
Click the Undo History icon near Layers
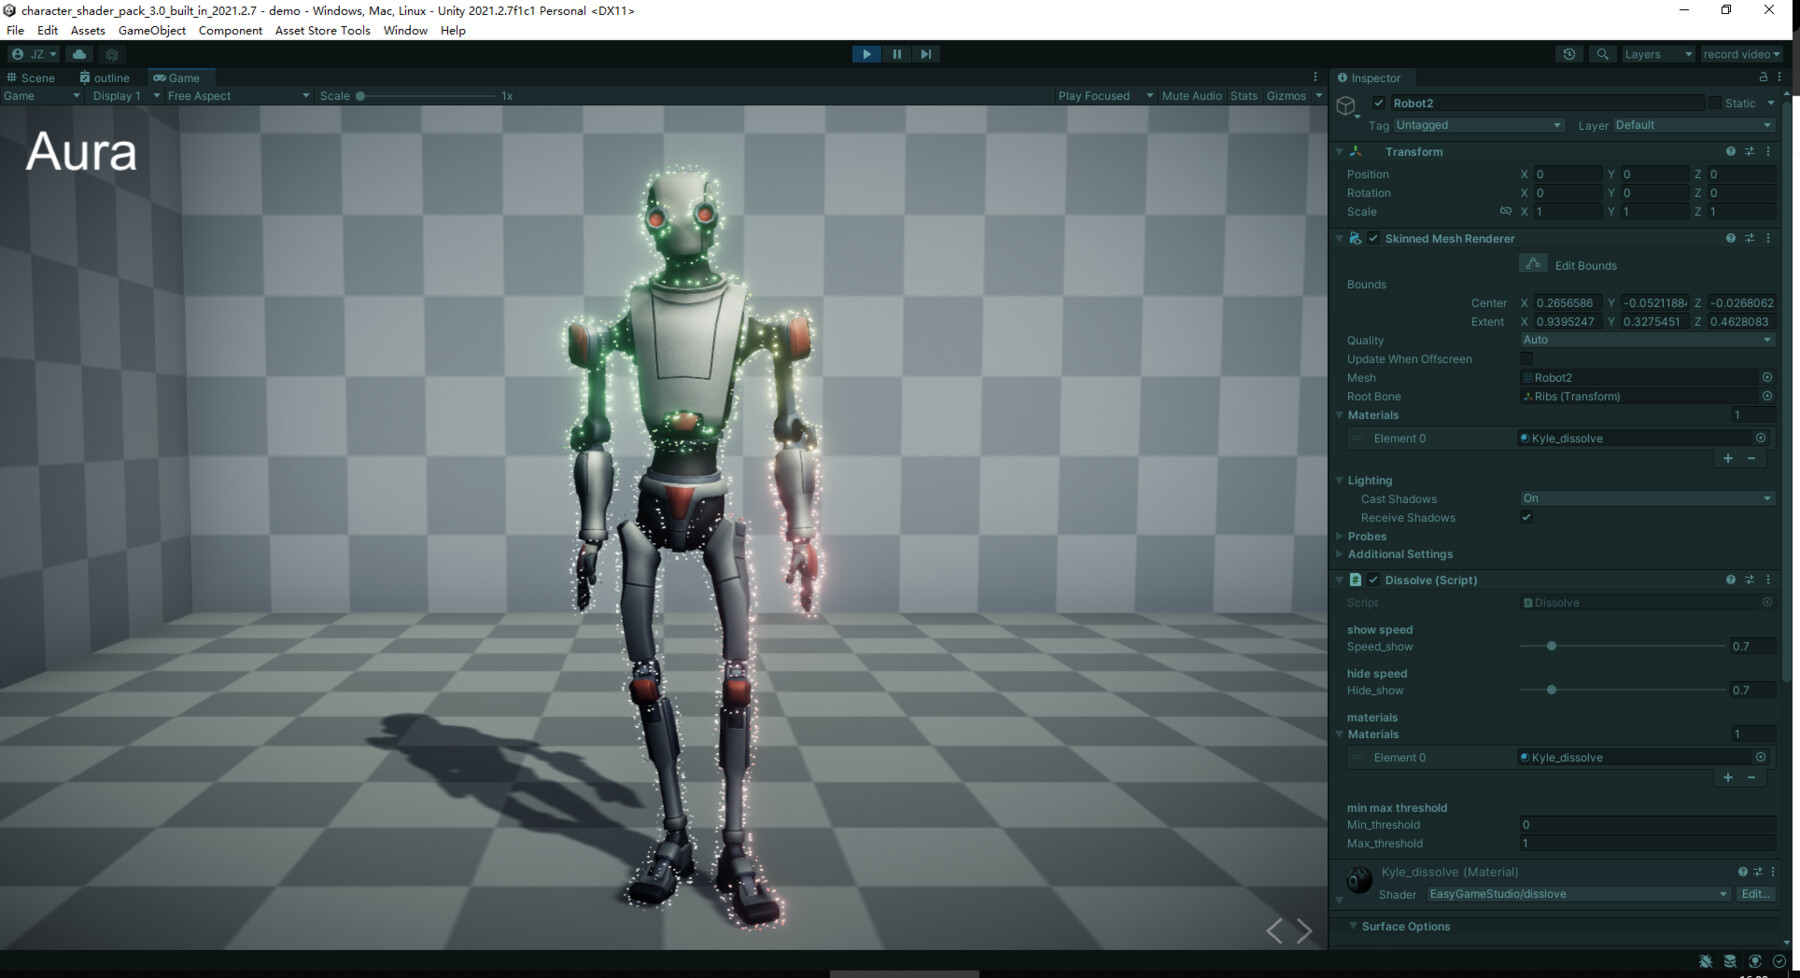tap(1569, 54)
